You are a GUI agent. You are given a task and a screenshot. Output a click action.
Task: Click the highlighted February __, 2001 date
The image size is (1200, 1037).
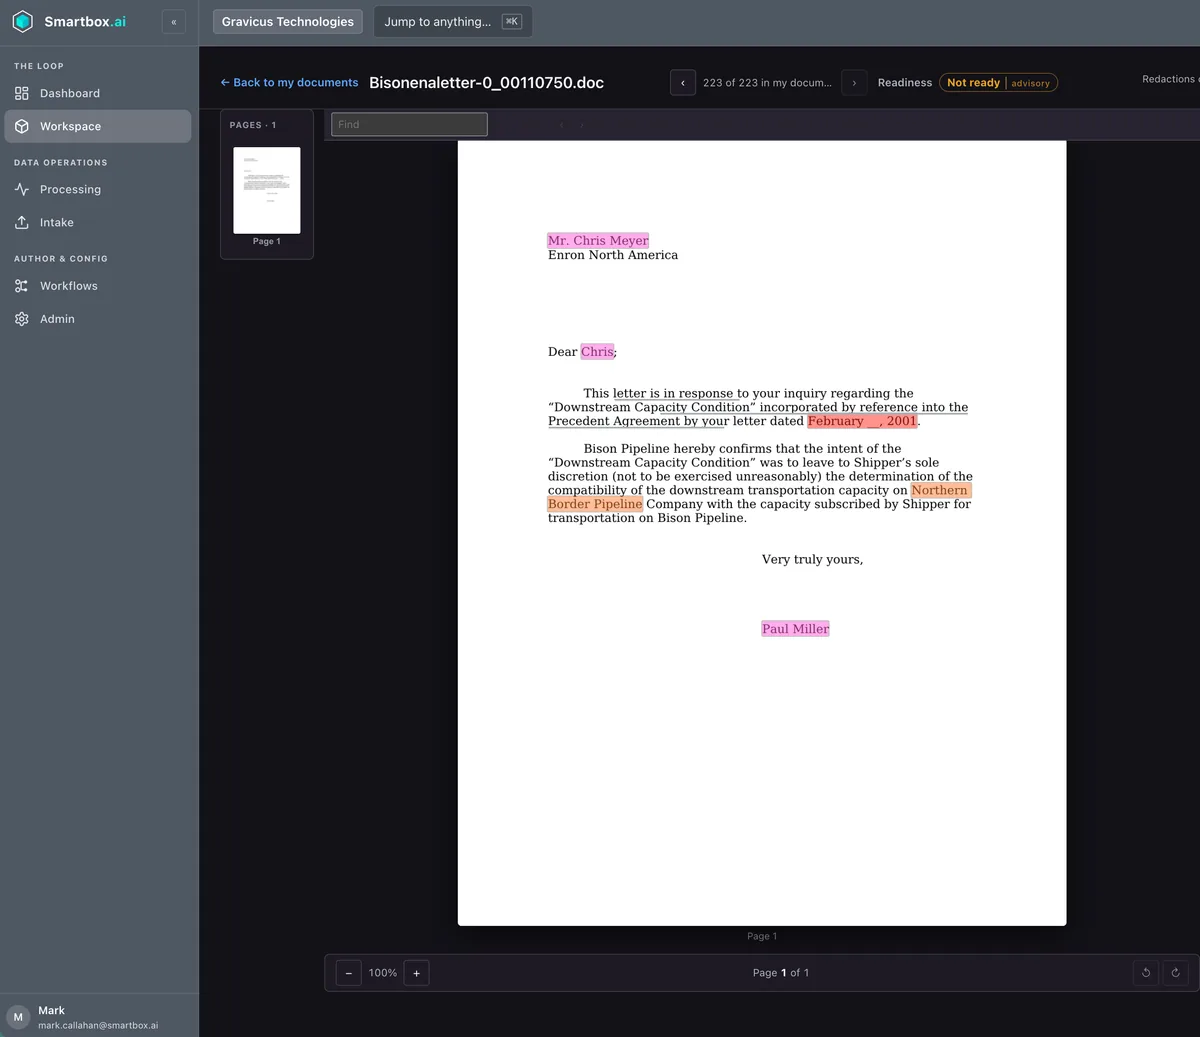862,421
